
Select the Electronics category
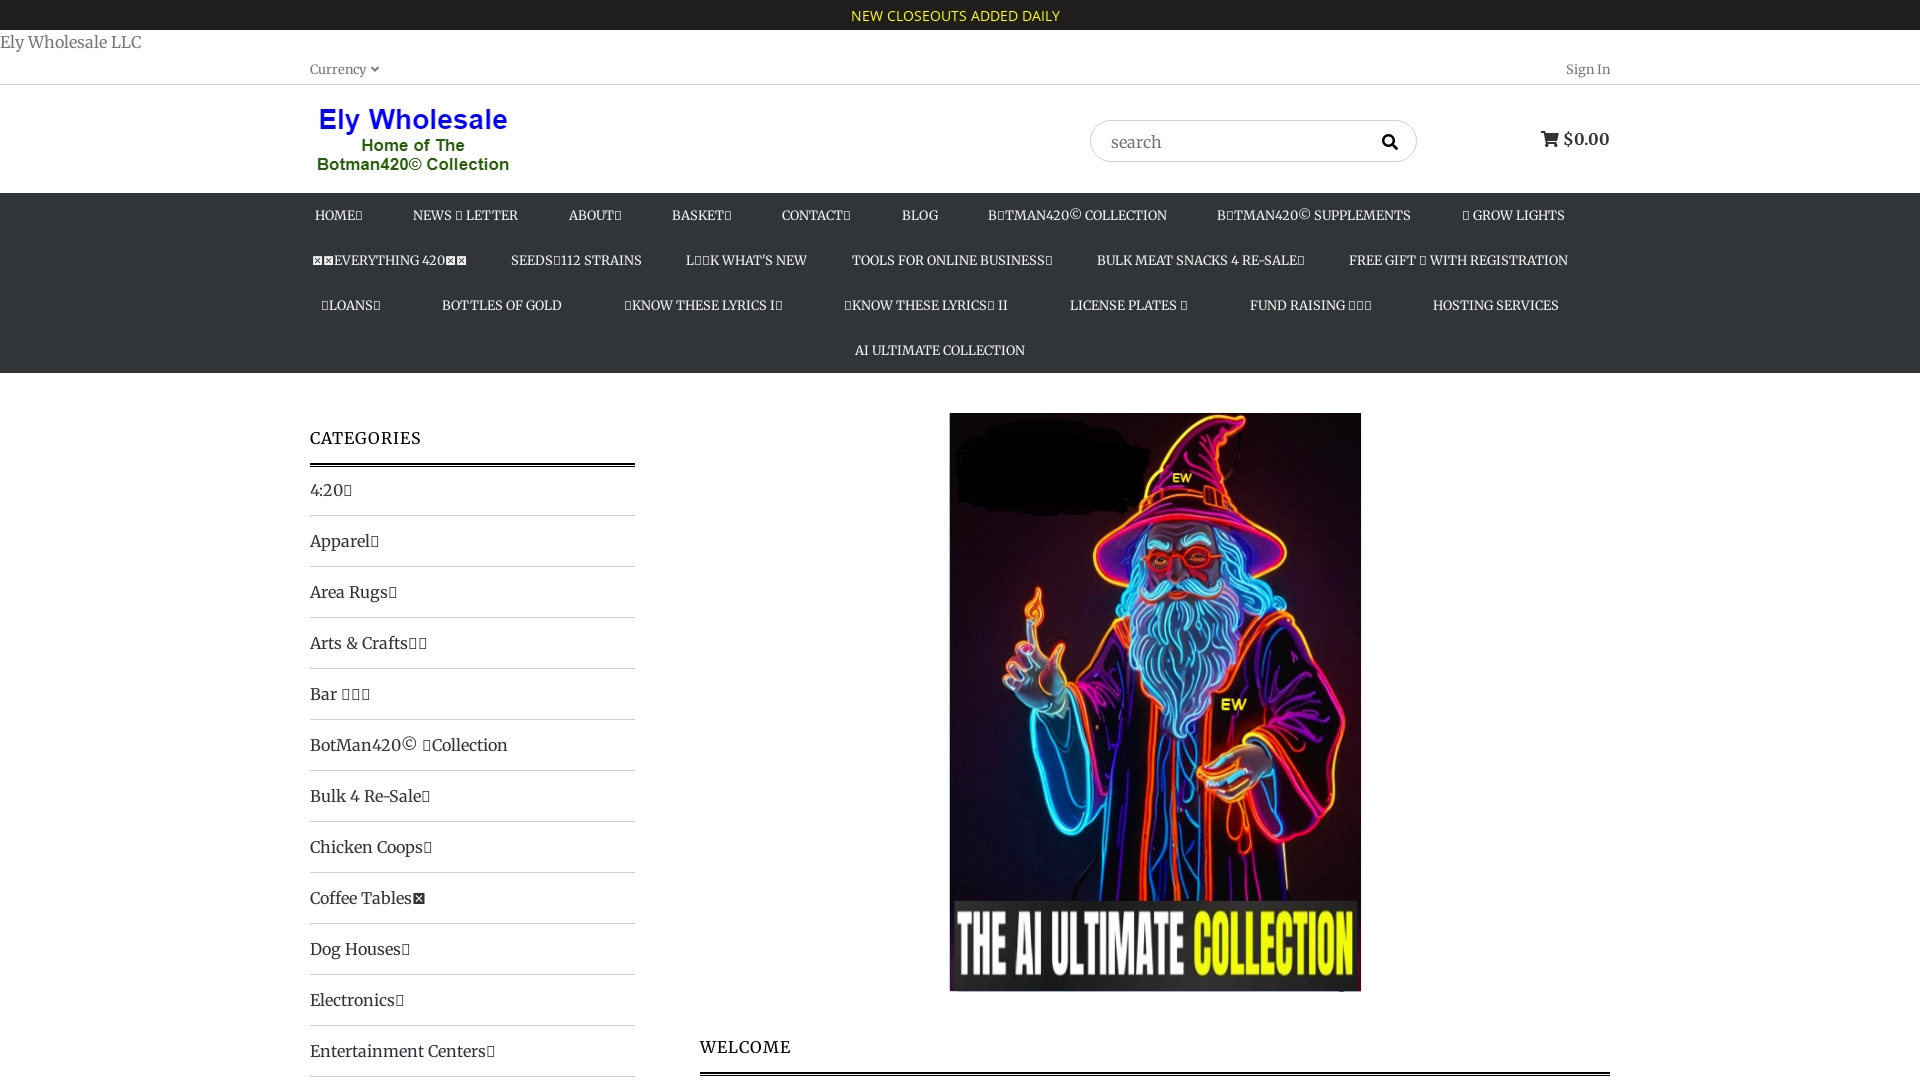[x=356, y=999]
